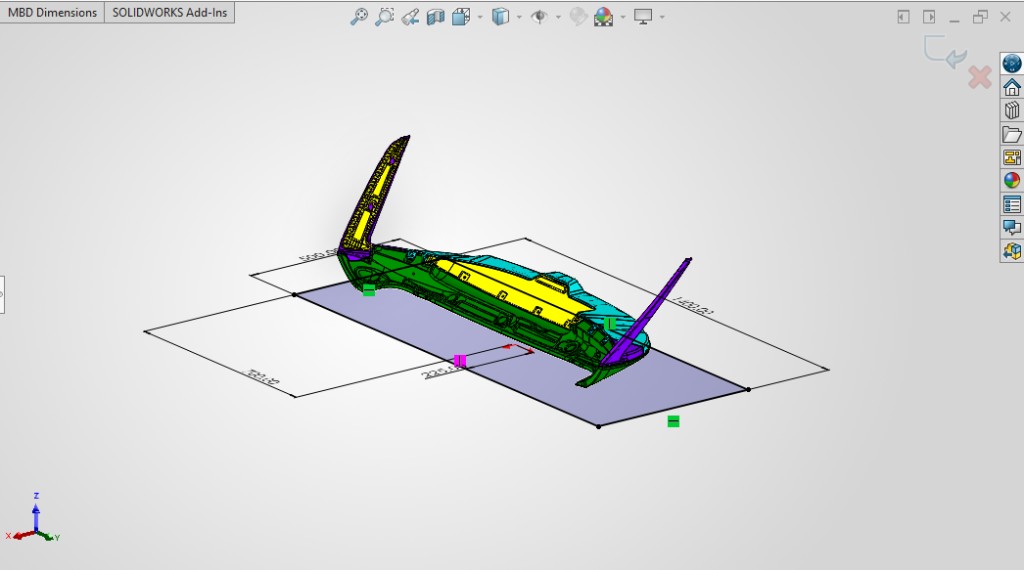Activate the Section View tool
The height and width of the screenshot is (570, 1024).
[x=436, y=17]
